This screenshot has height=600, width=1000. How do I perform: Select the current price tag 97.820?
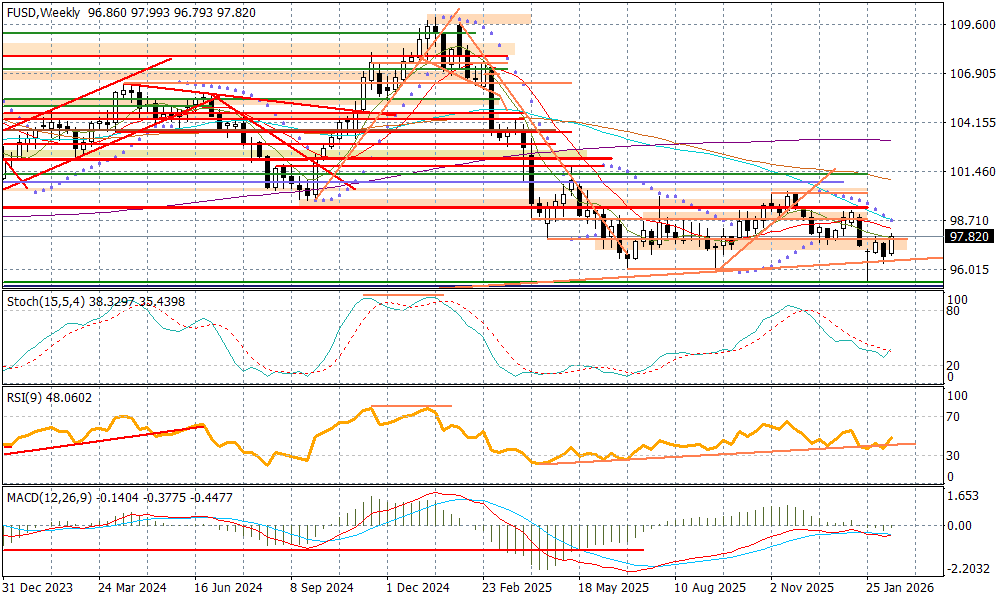(x=968, y=236)
